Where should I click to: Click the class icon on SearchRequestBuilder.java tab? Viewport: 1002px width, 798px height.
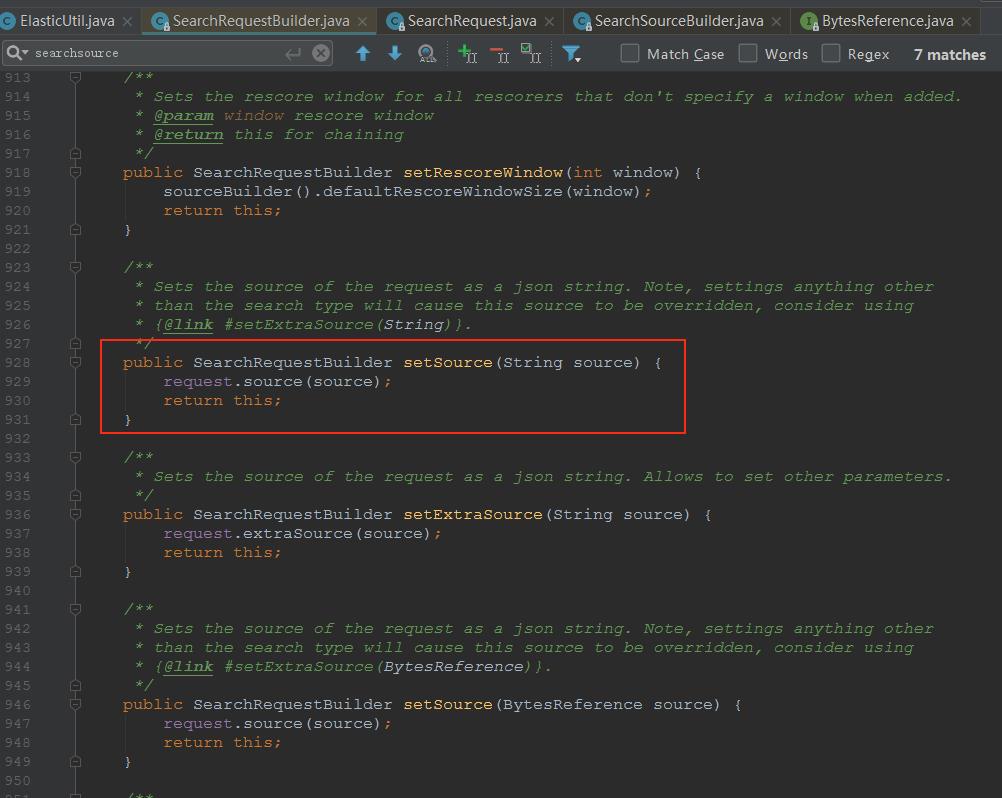[160, 22]
